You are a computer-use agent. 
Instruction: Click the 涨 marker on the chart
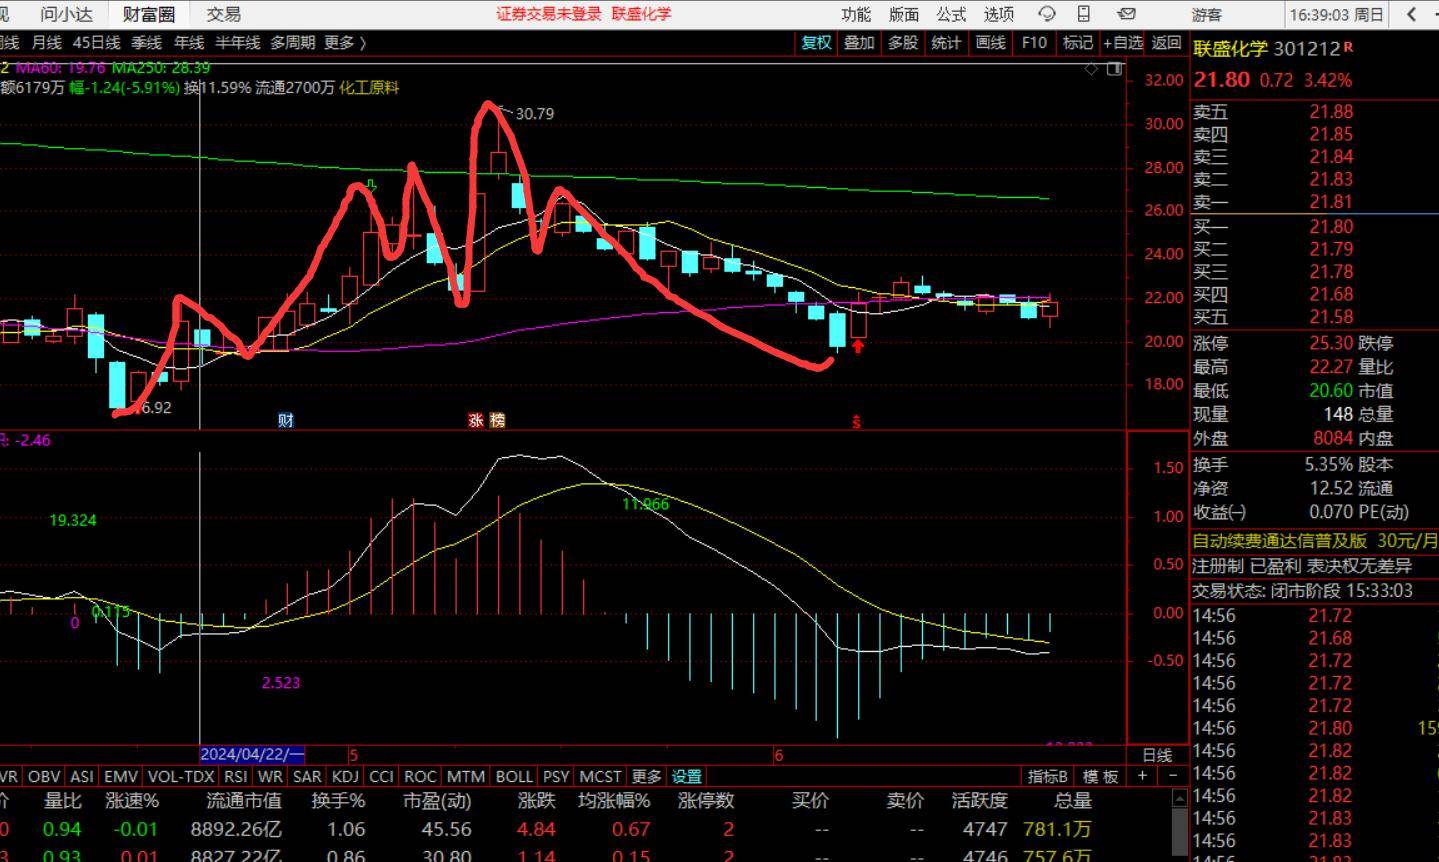coord(476,420)
